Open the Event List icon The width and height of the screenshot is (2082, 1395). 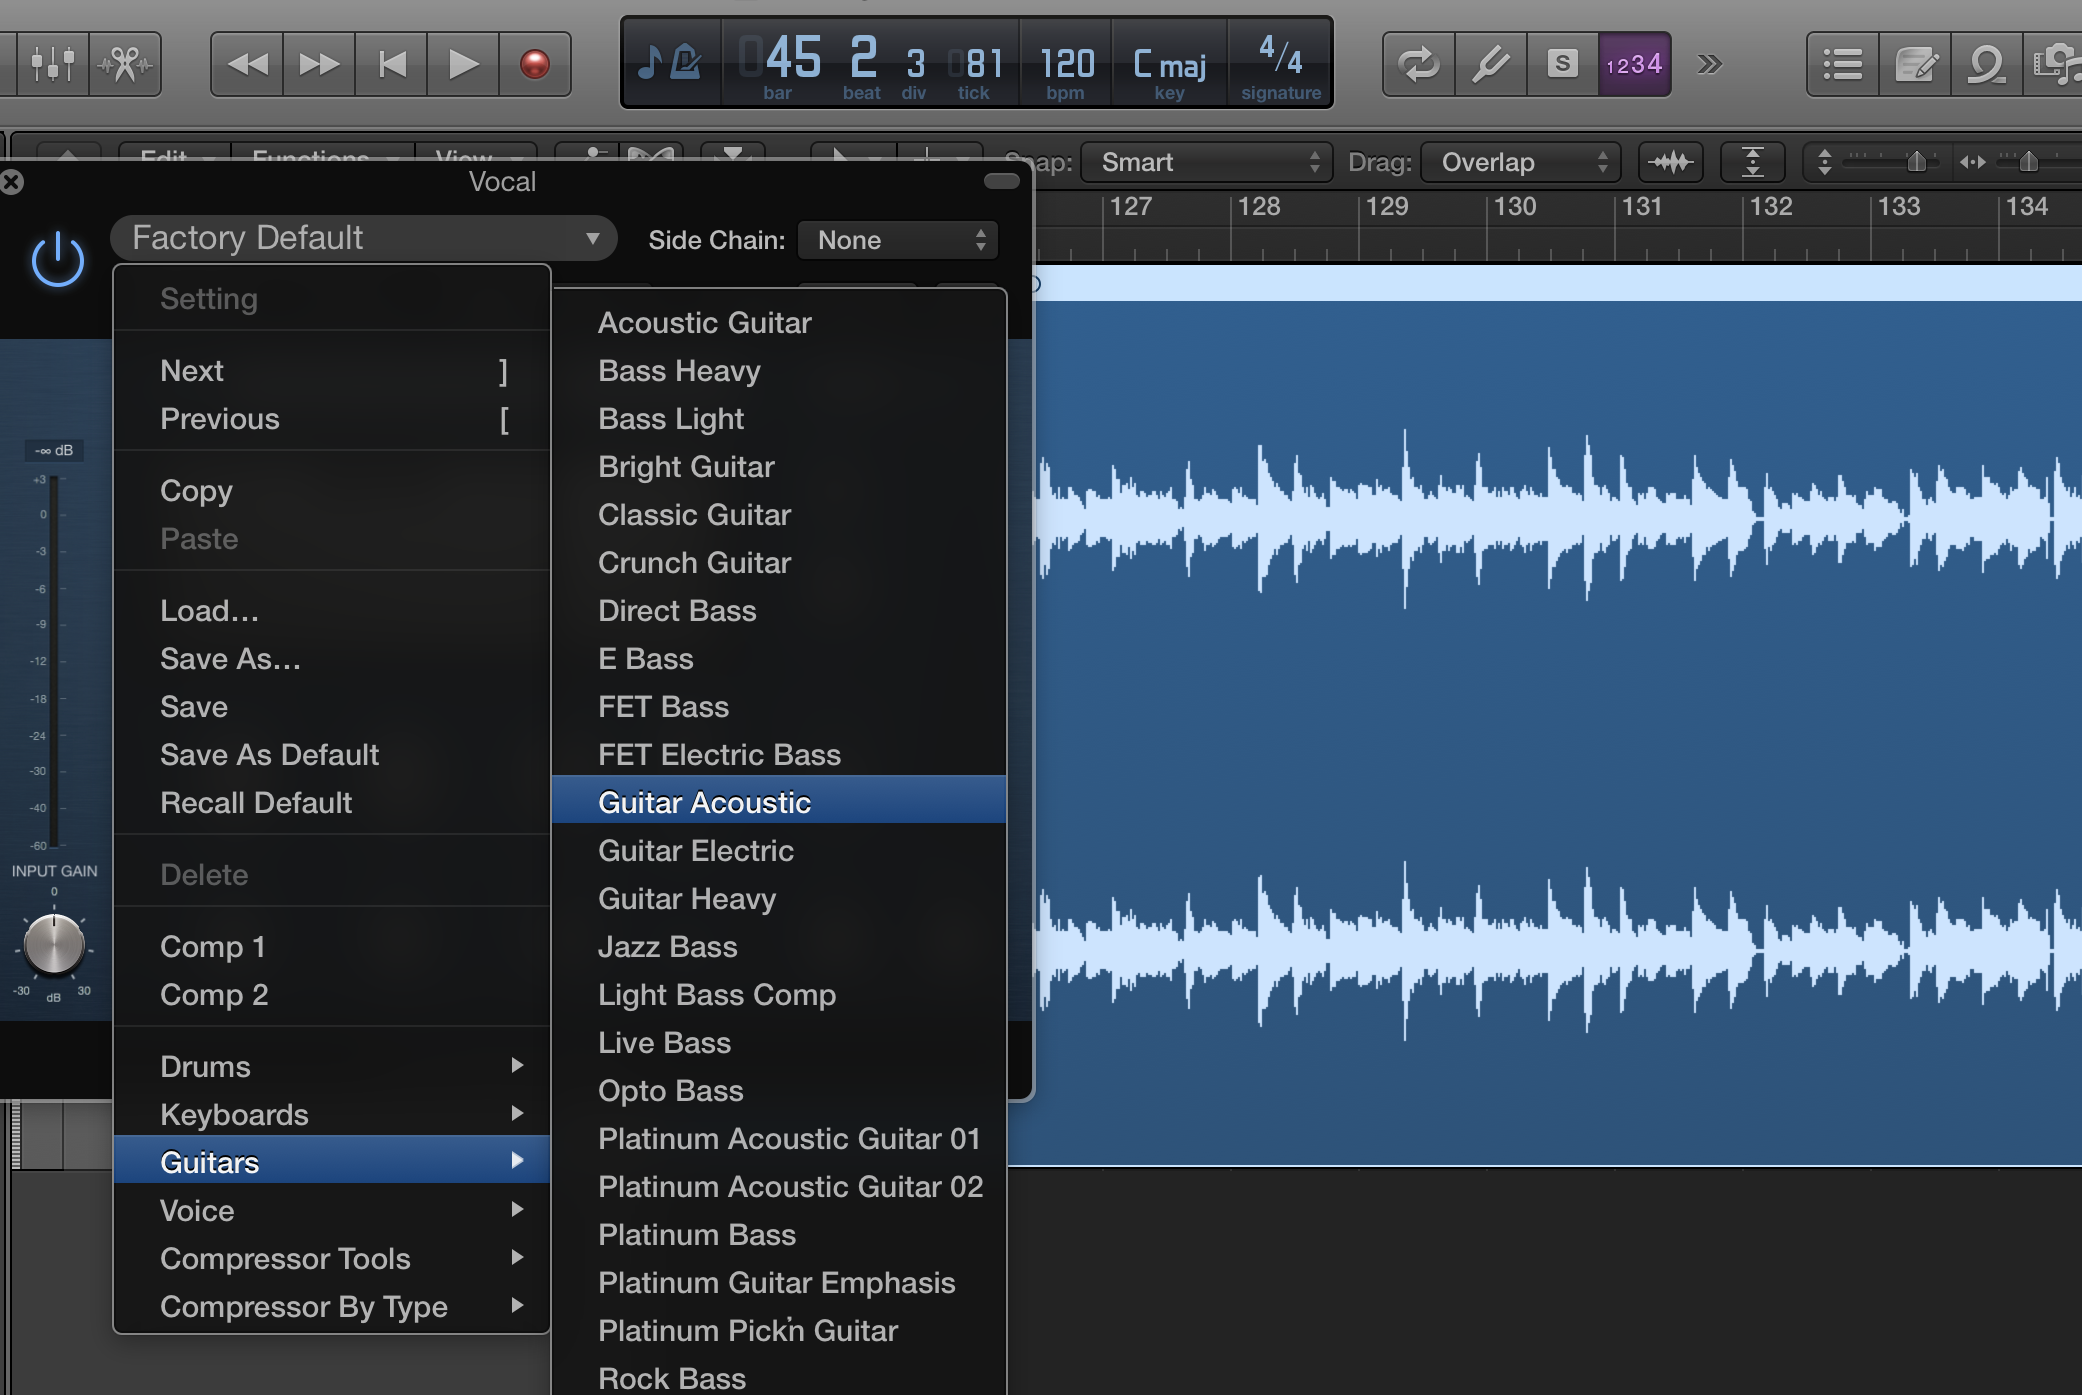pos(1841,64)
